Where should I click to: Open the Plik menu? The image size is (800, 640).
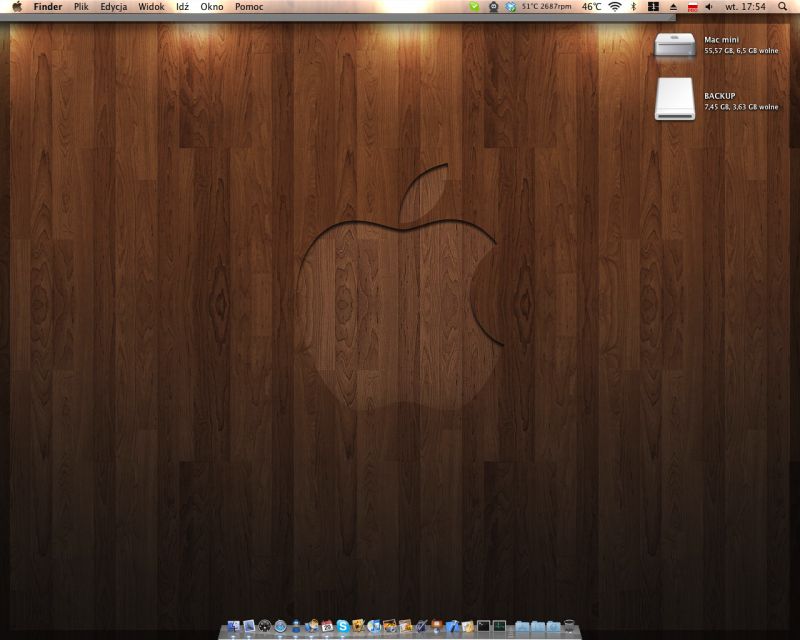click(81, 7)
